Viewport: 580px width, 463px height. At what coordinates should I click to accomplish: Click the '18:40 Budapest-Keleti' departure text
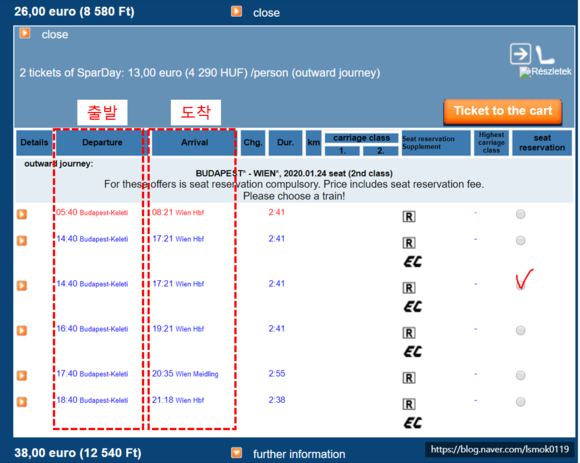pos(92,400)
